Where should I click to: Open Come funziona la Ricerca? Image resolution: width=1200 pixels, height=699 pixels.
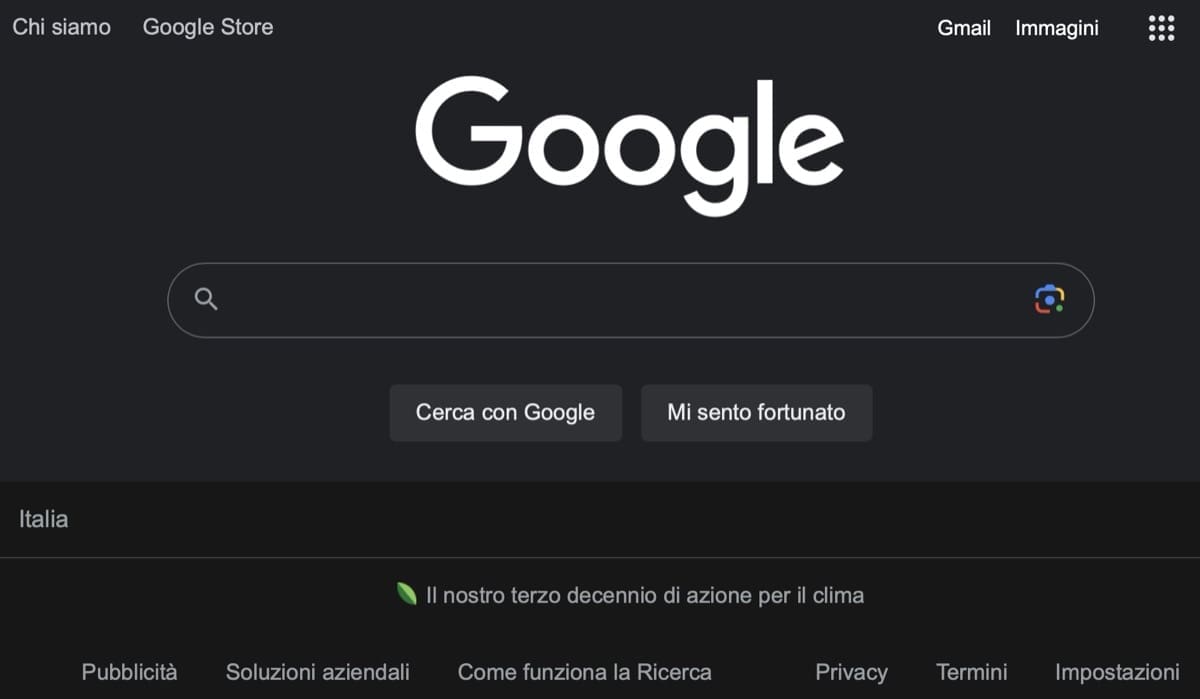tap(585, 672)
